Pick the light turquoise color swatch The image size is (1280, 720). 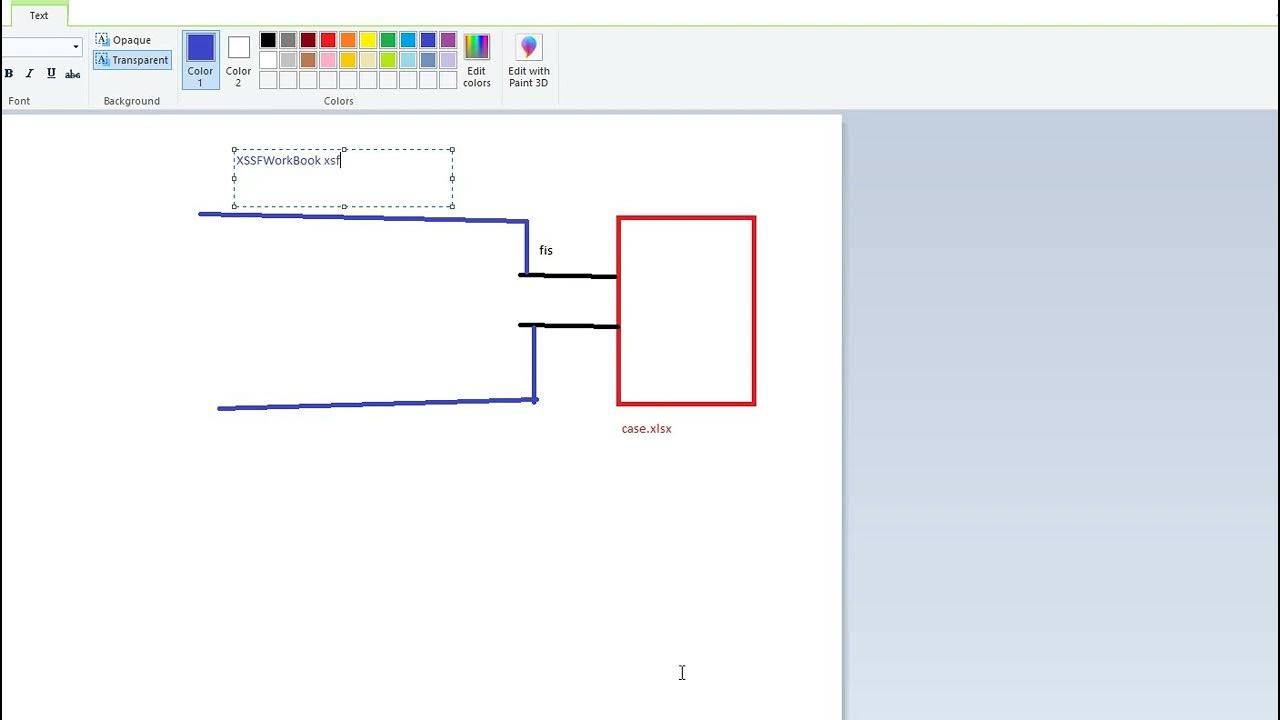tap(408, 60)
